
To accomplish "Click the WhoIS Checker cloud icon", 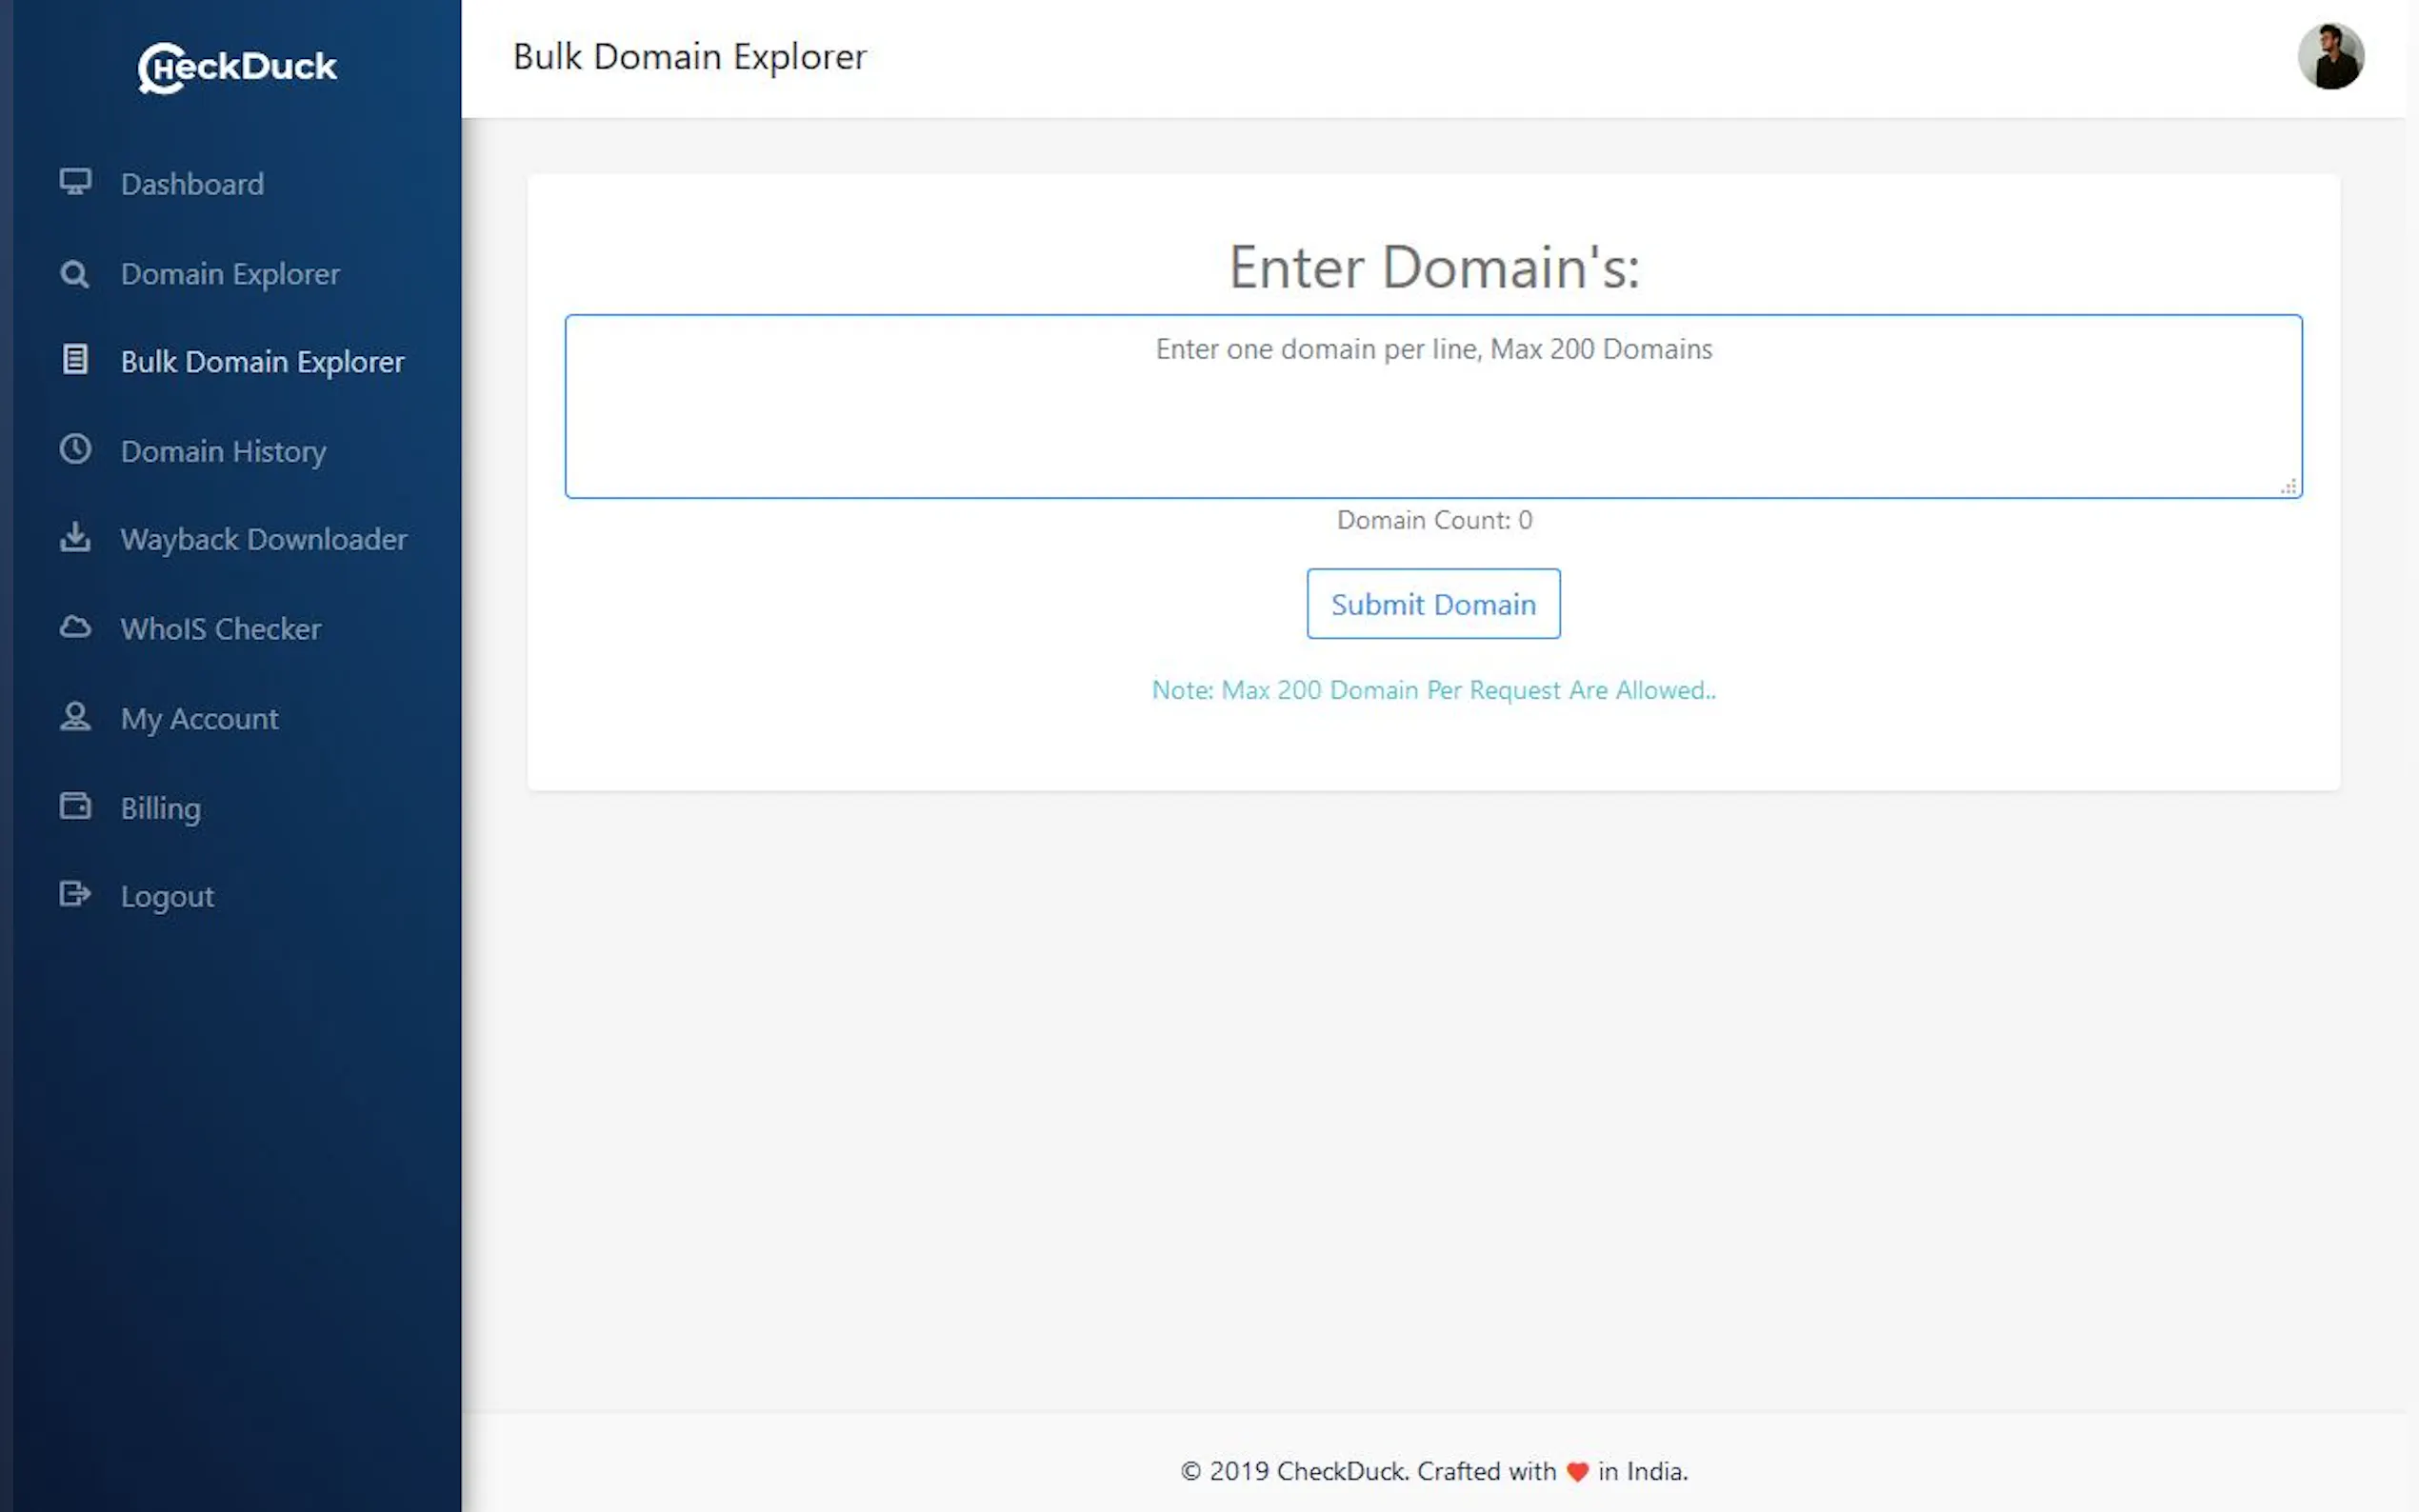I will pos(75,628).
